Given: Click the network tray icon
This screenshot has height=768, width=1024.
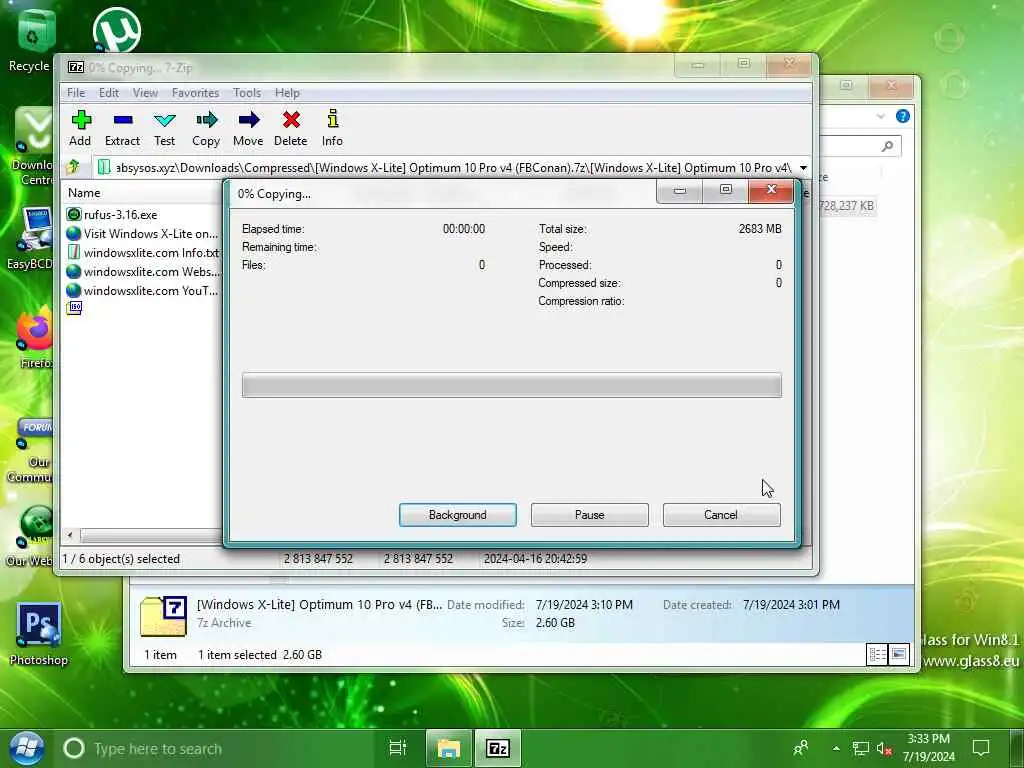Looking at the screenshot, I should point(861,748).
